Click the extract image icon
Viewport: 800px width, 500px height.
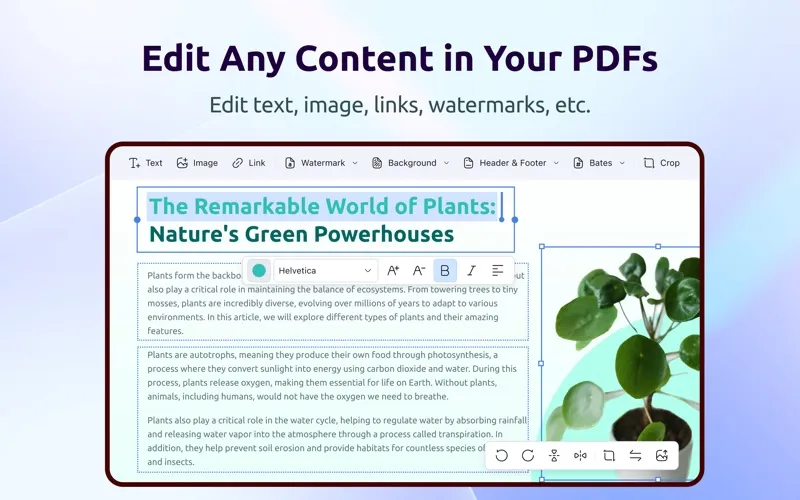(x=662, y=456)
